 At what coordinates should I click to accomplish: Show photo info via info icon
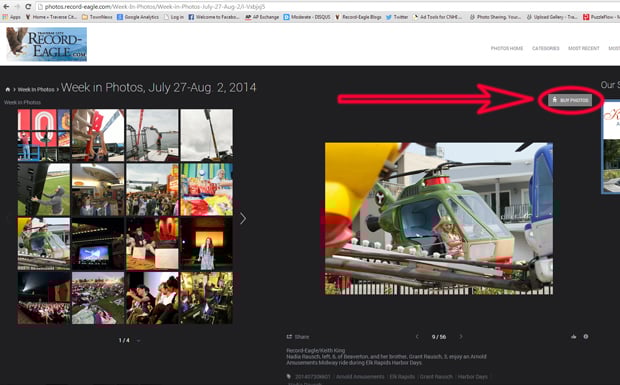tap(586, 337)
